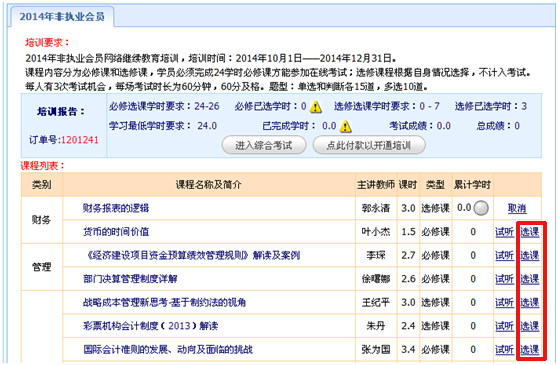Click 必修选课学时要求 value 24-26
Screen dimensions: 558x365
click(x=207, y=106)
